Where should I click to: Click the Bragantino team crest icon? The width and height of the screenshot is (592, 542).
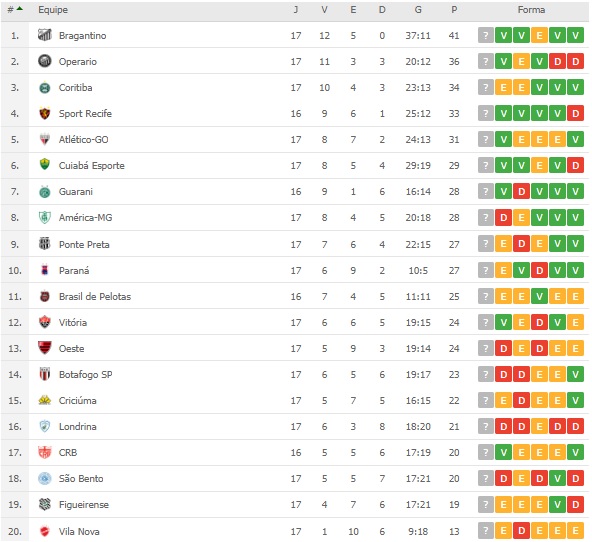point(45,35)
